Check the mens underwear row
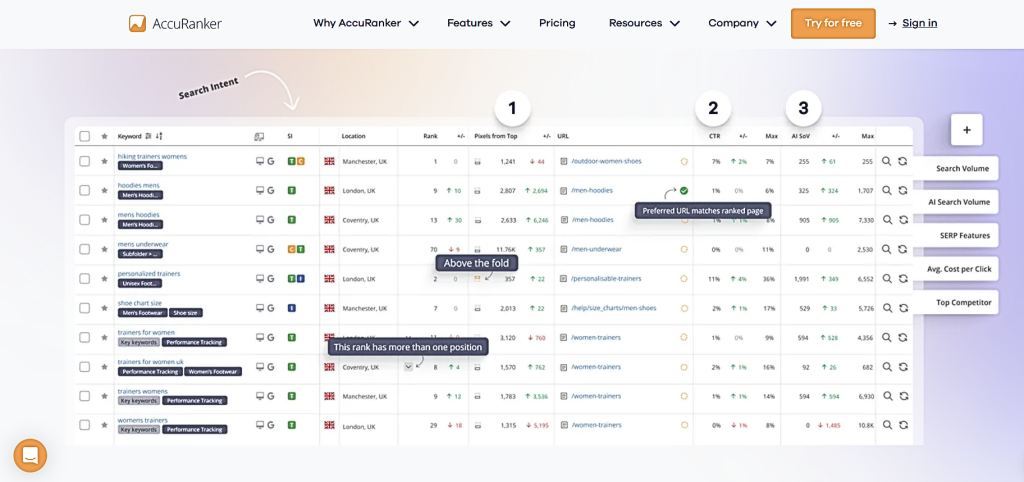 [84, 249]
